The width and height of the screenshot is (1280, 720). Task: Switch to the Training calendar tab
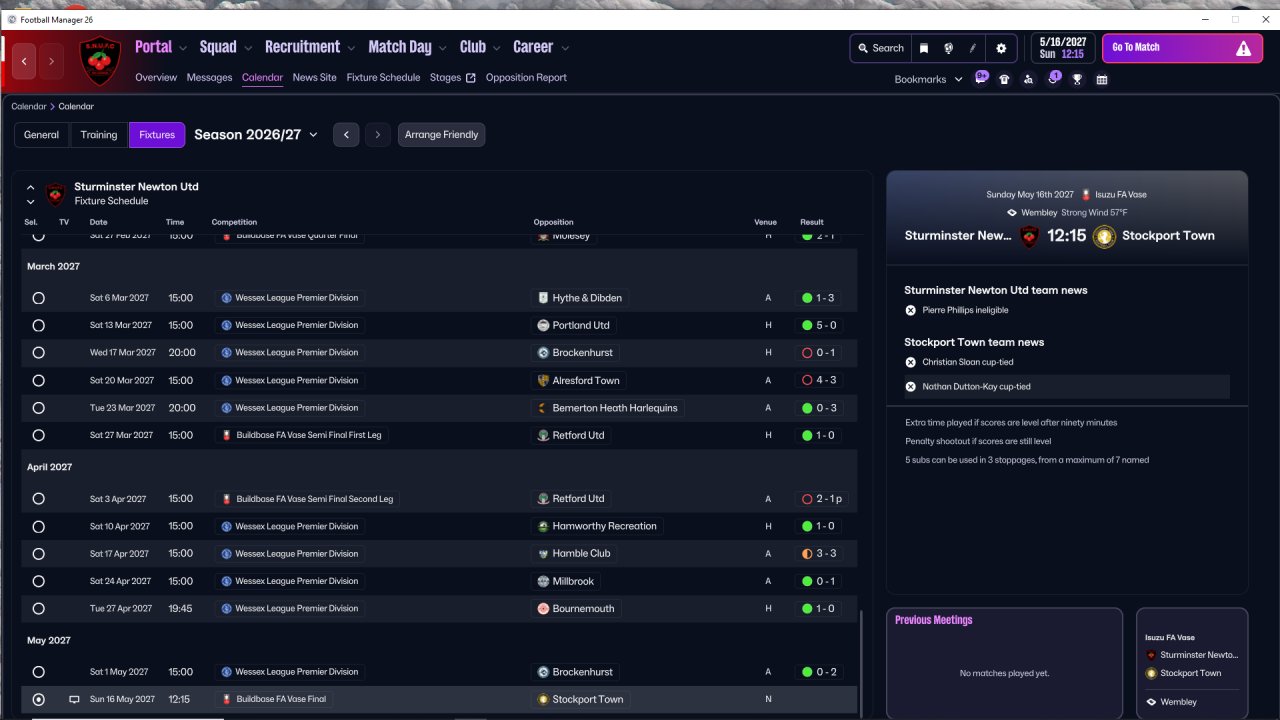(x=99, y=135)
